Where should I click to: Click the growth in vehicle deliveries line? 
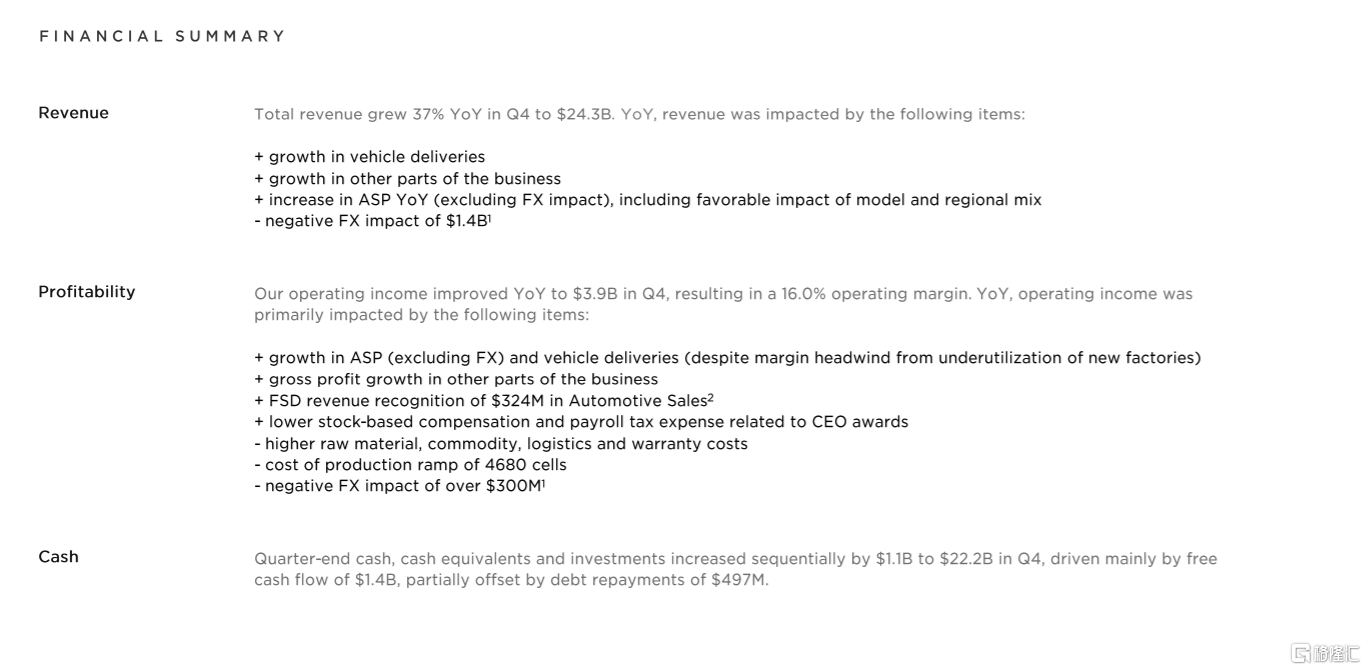point(370,157)
